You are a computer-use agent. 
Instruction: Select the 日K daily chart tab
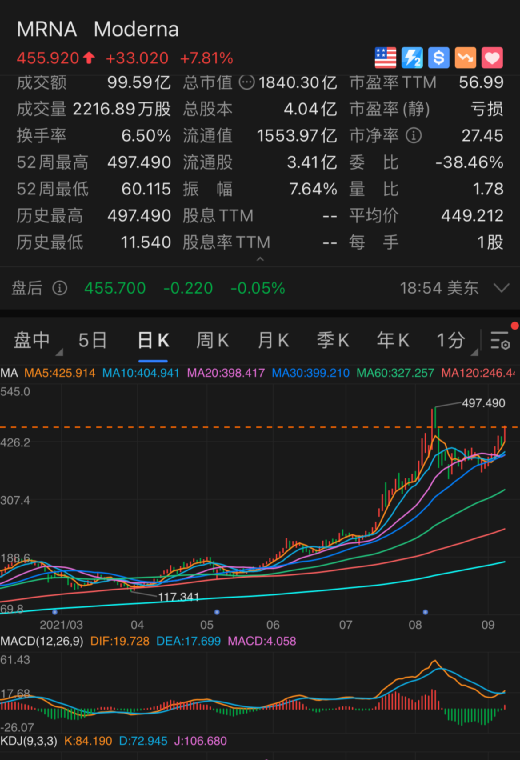[153, 340]
